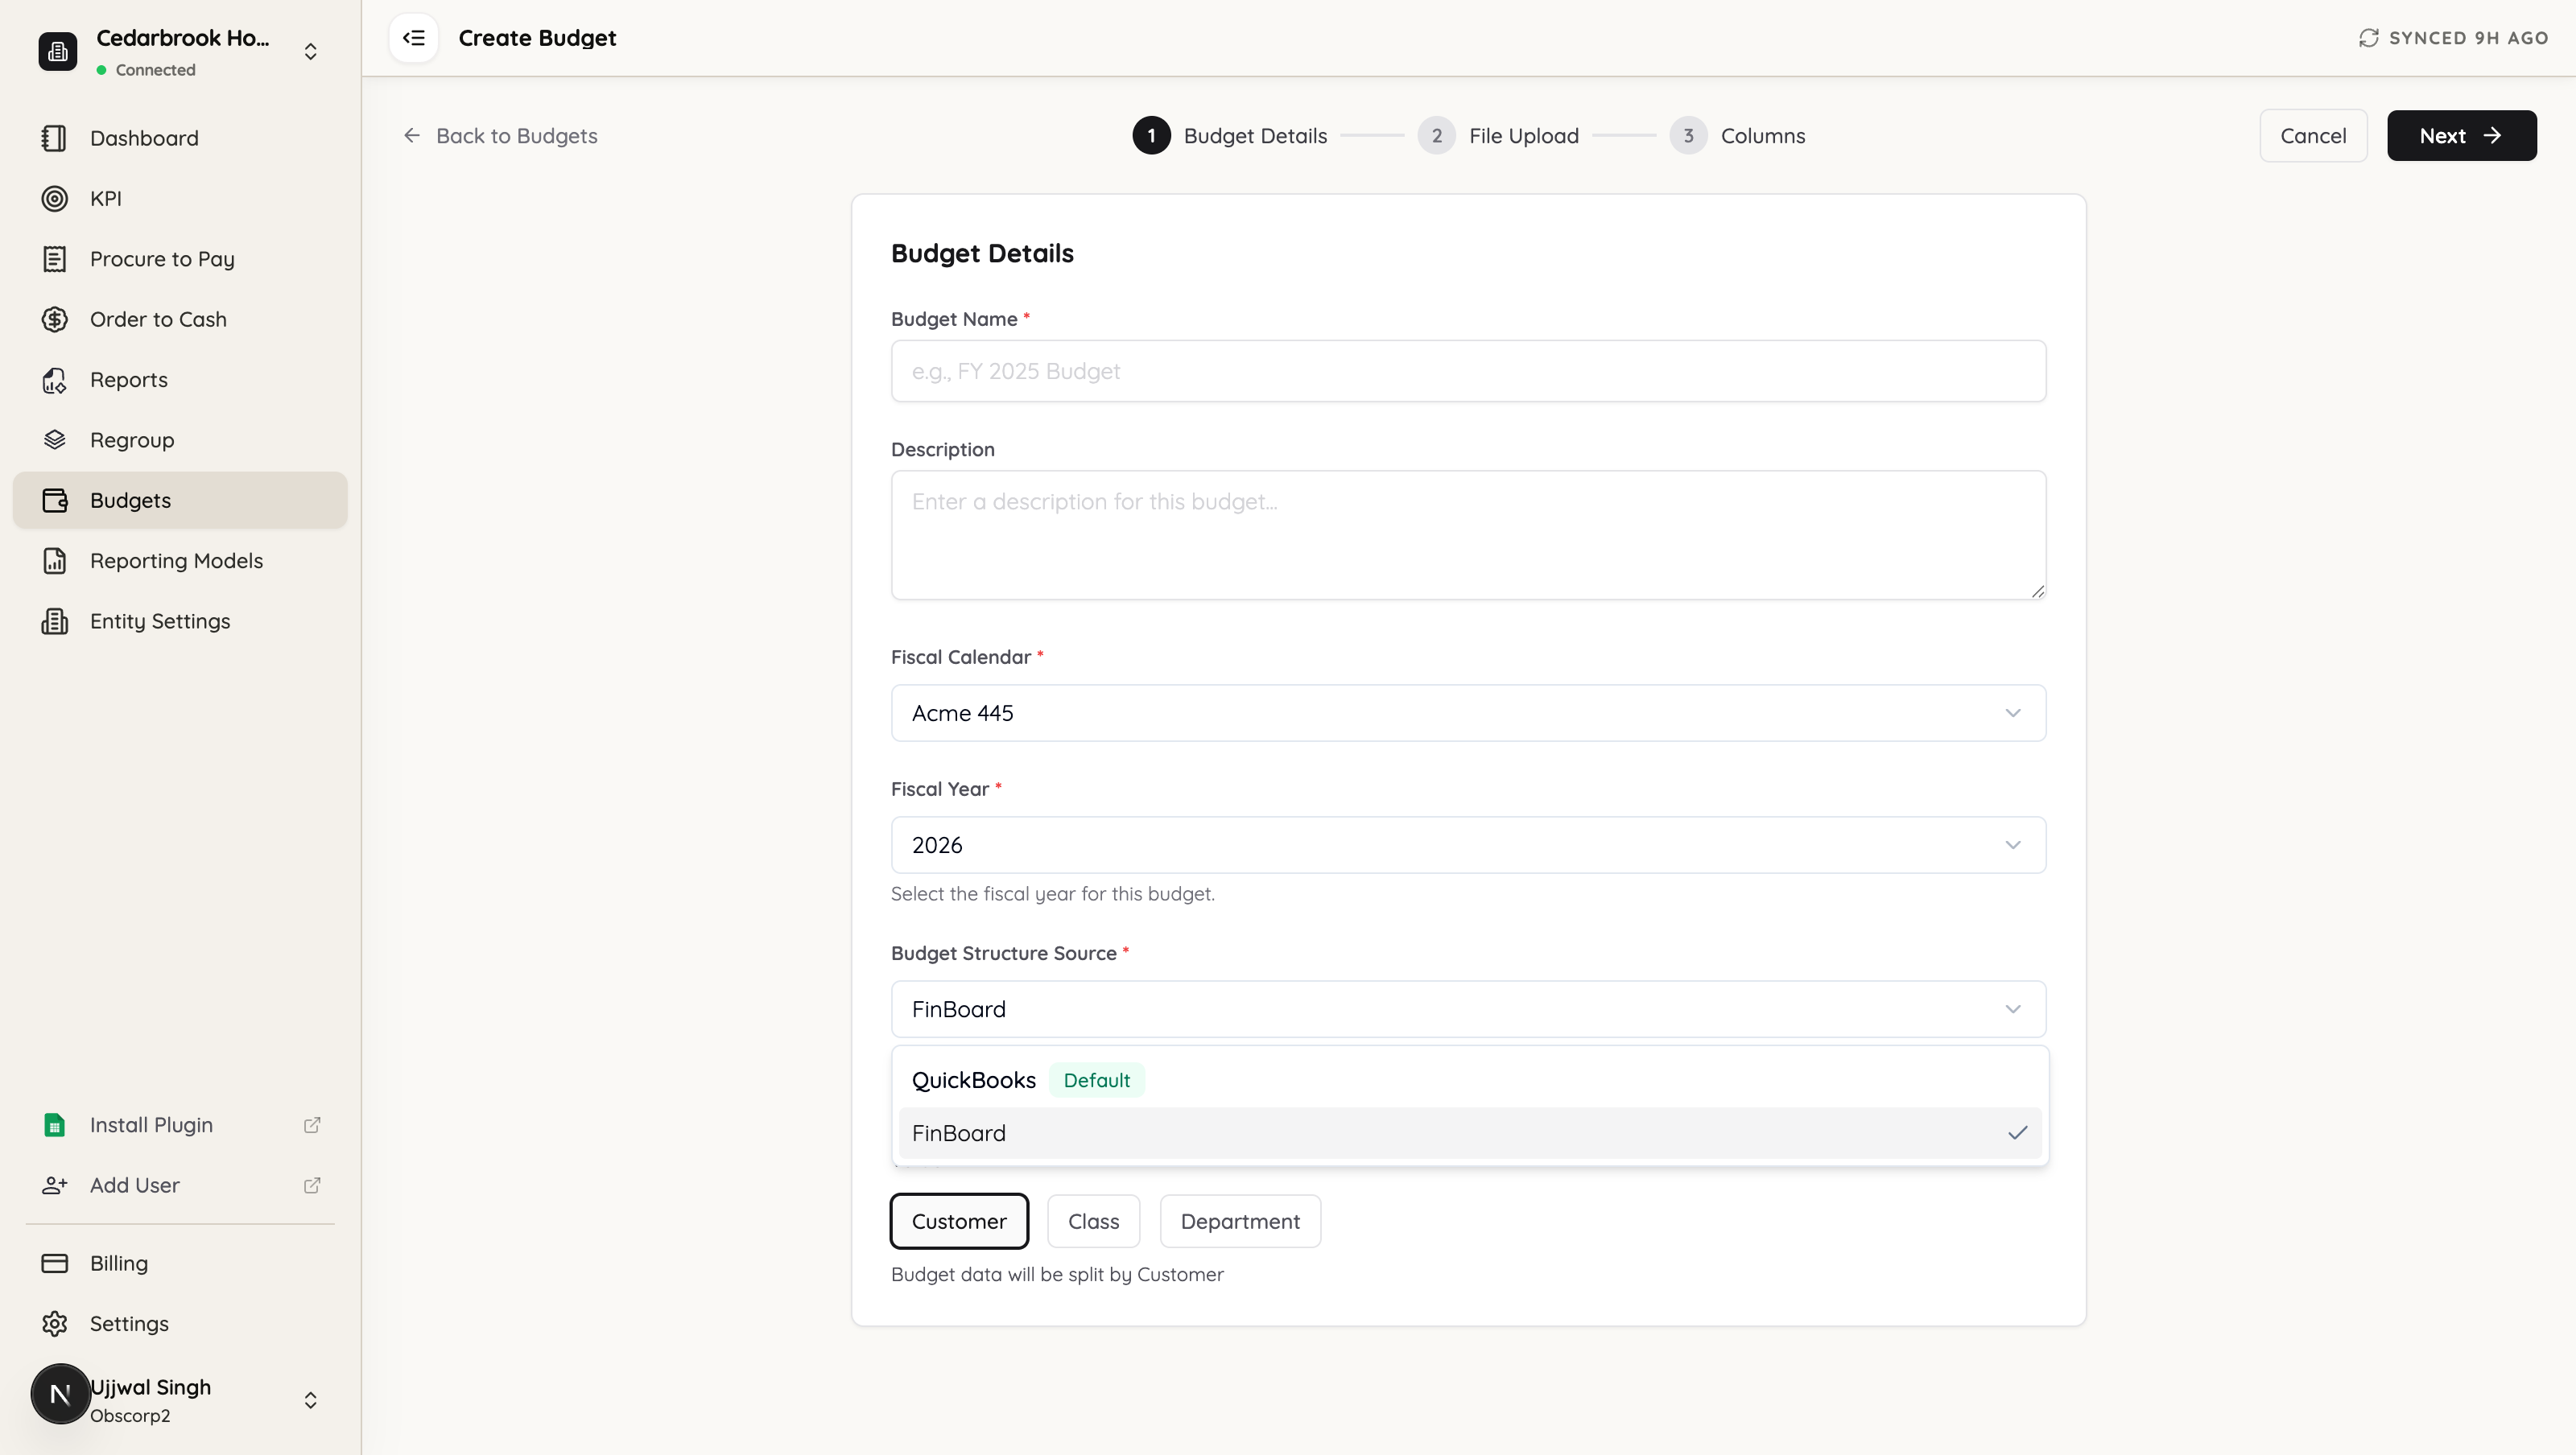
Task: Open Reports from the sidebar
Action: tap(180, 380)
